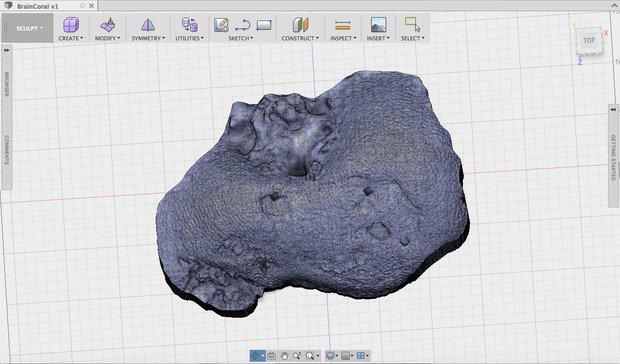This screenshot has height=364, width=620.
Task: Click the Select tool icon
Action: (x=412, y=25)
